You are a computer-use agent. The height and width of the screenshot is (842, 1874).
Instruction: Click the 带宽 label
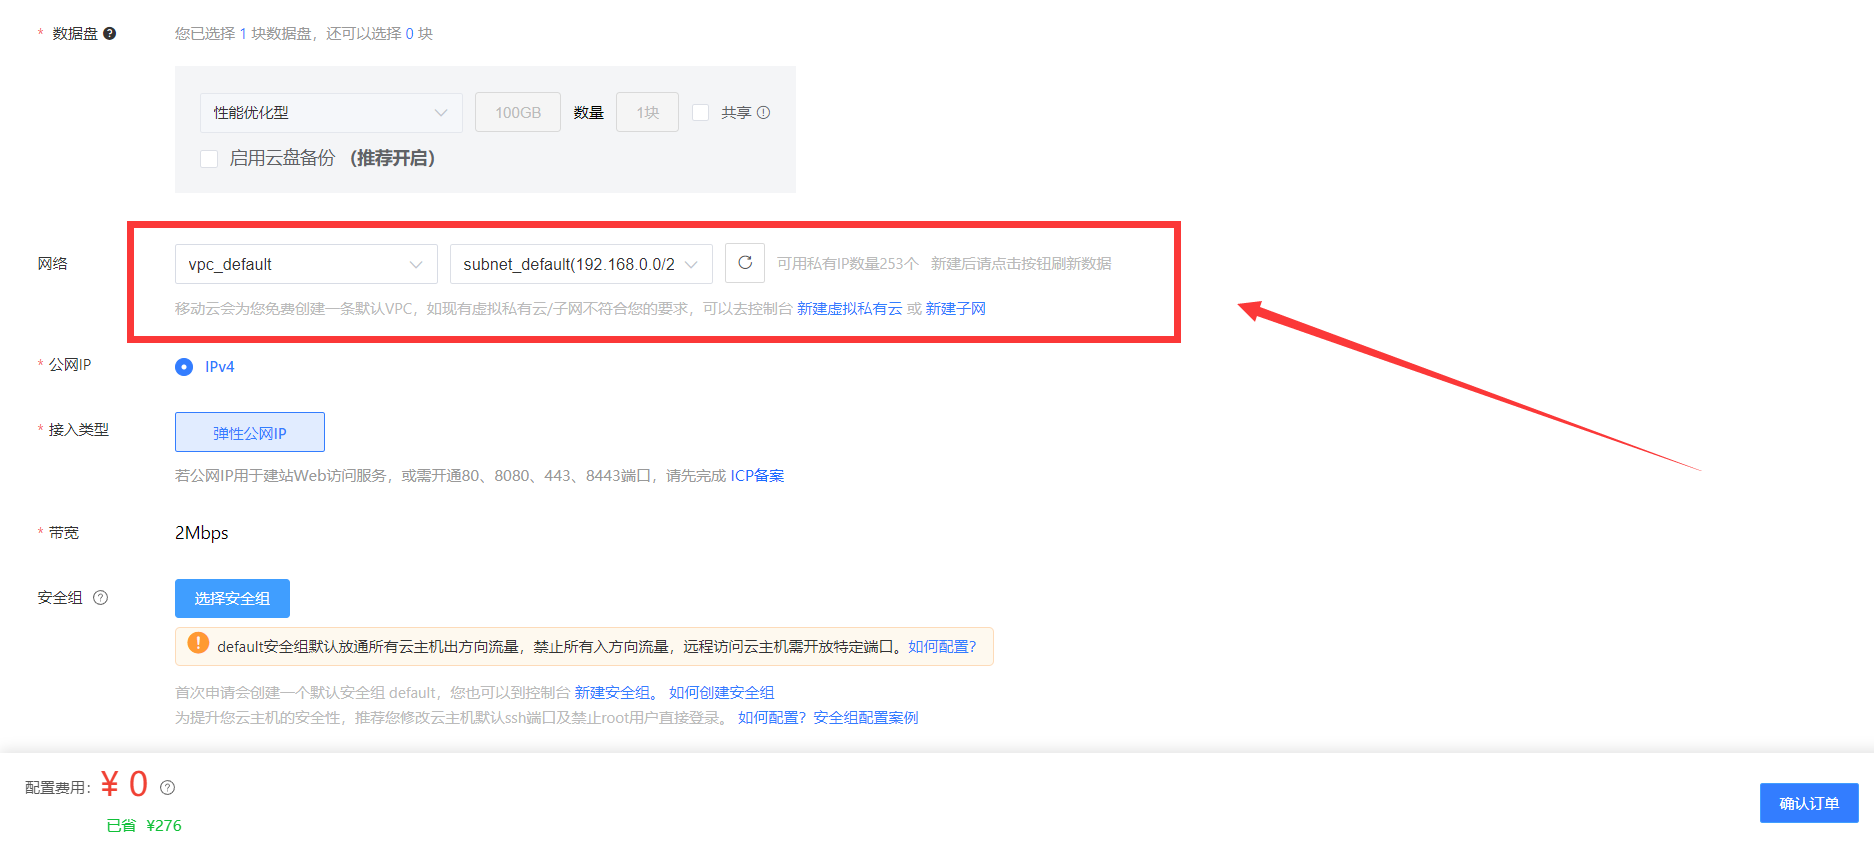point(64,532)
